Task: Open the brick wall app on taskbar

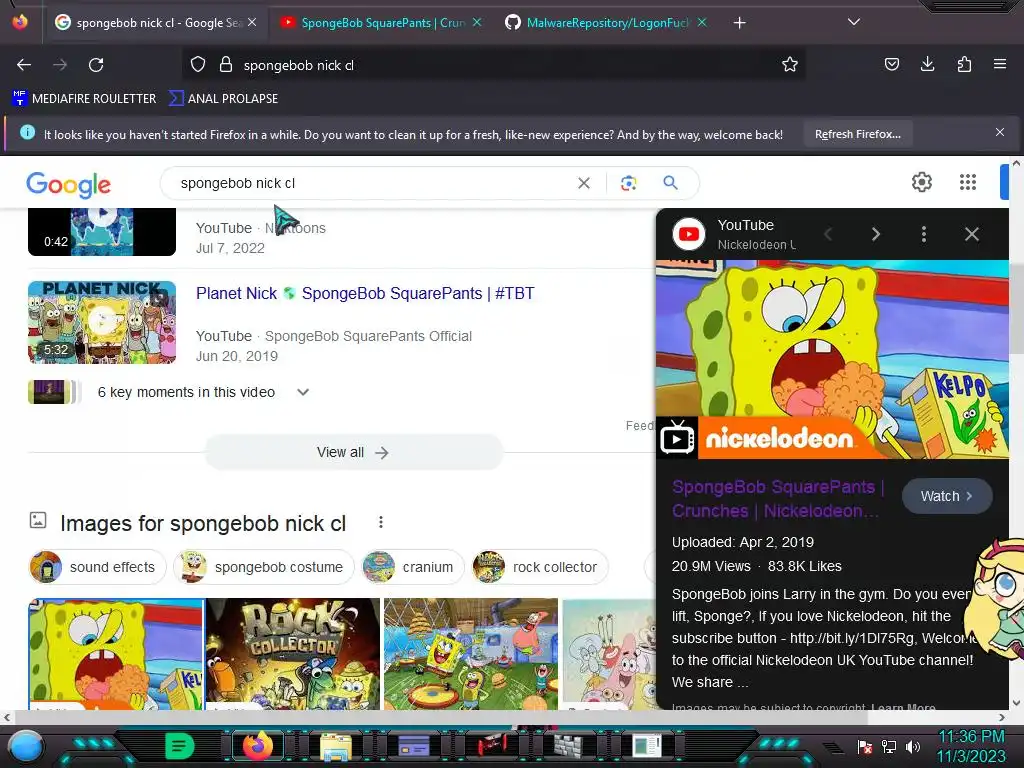Action: [570, 745]
